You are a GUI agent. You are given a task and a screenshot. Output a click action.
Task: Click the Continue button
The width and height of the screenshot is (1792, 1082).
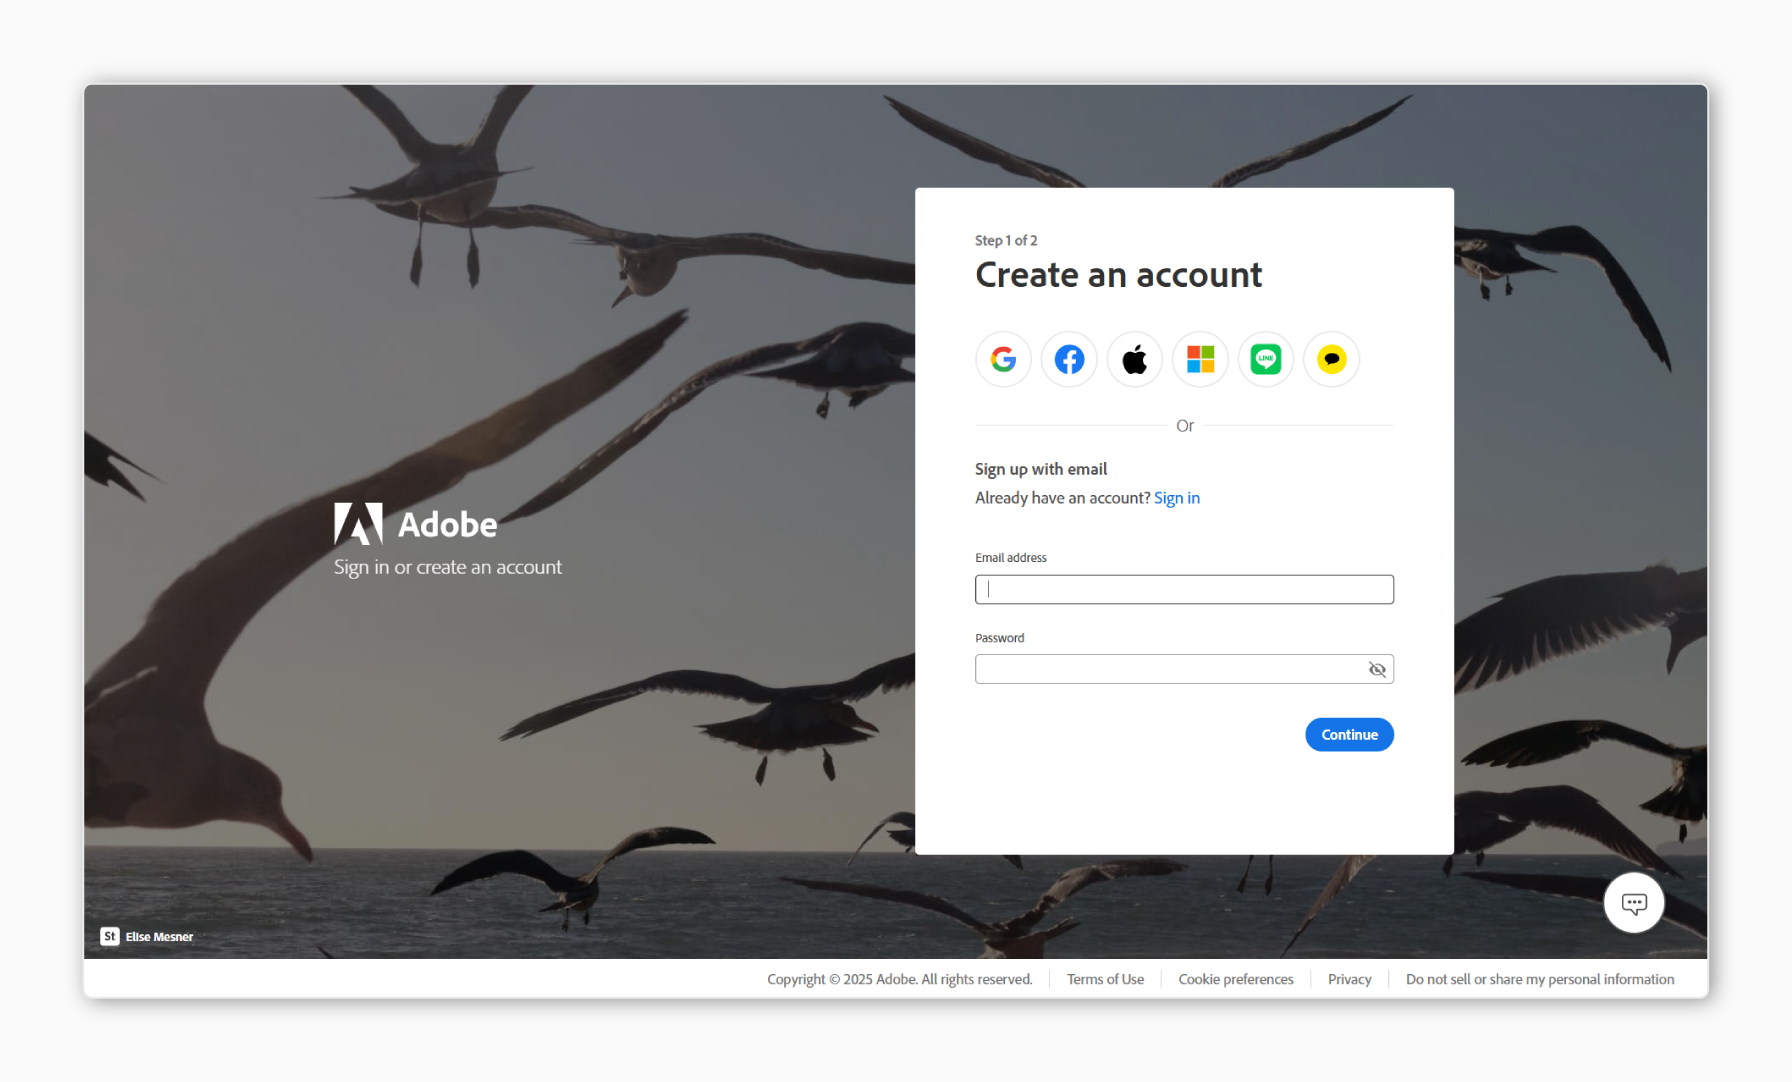point(1349,735)
